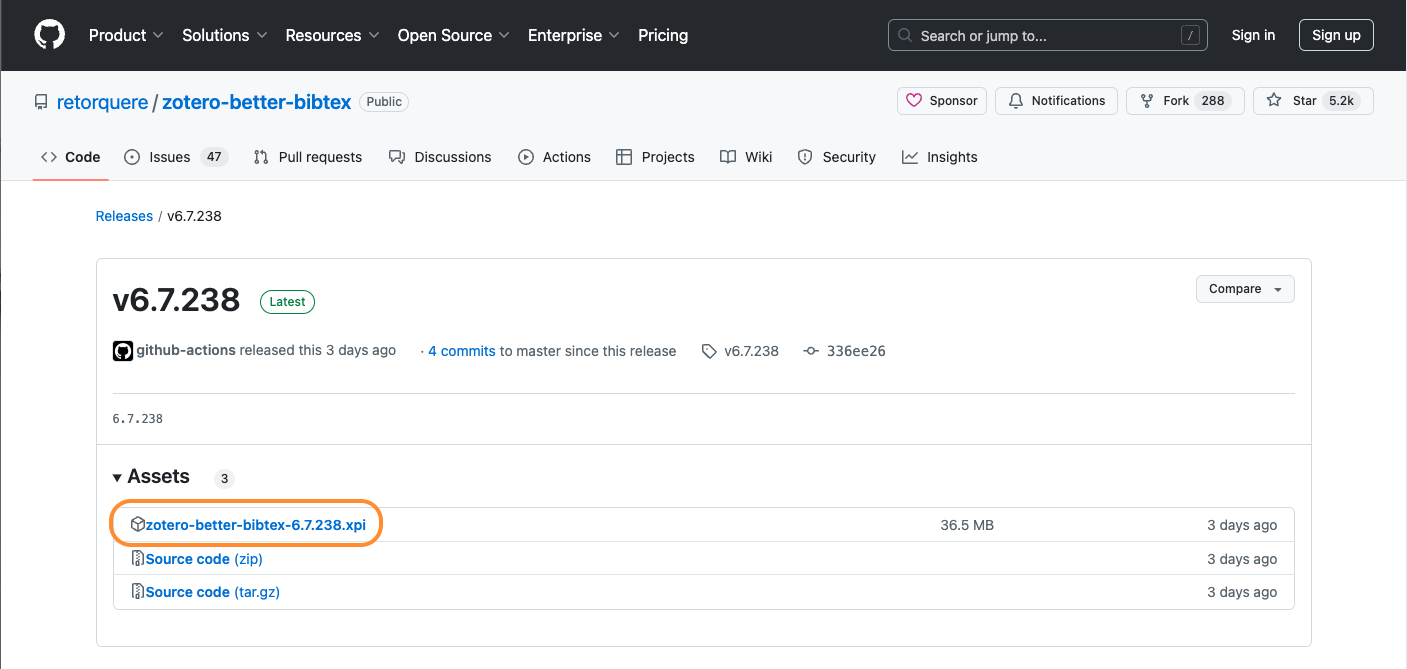Open the zotero-better-bibtex repository link
The height and width of the screenshot is (669, 1407).
coord(256,102)
